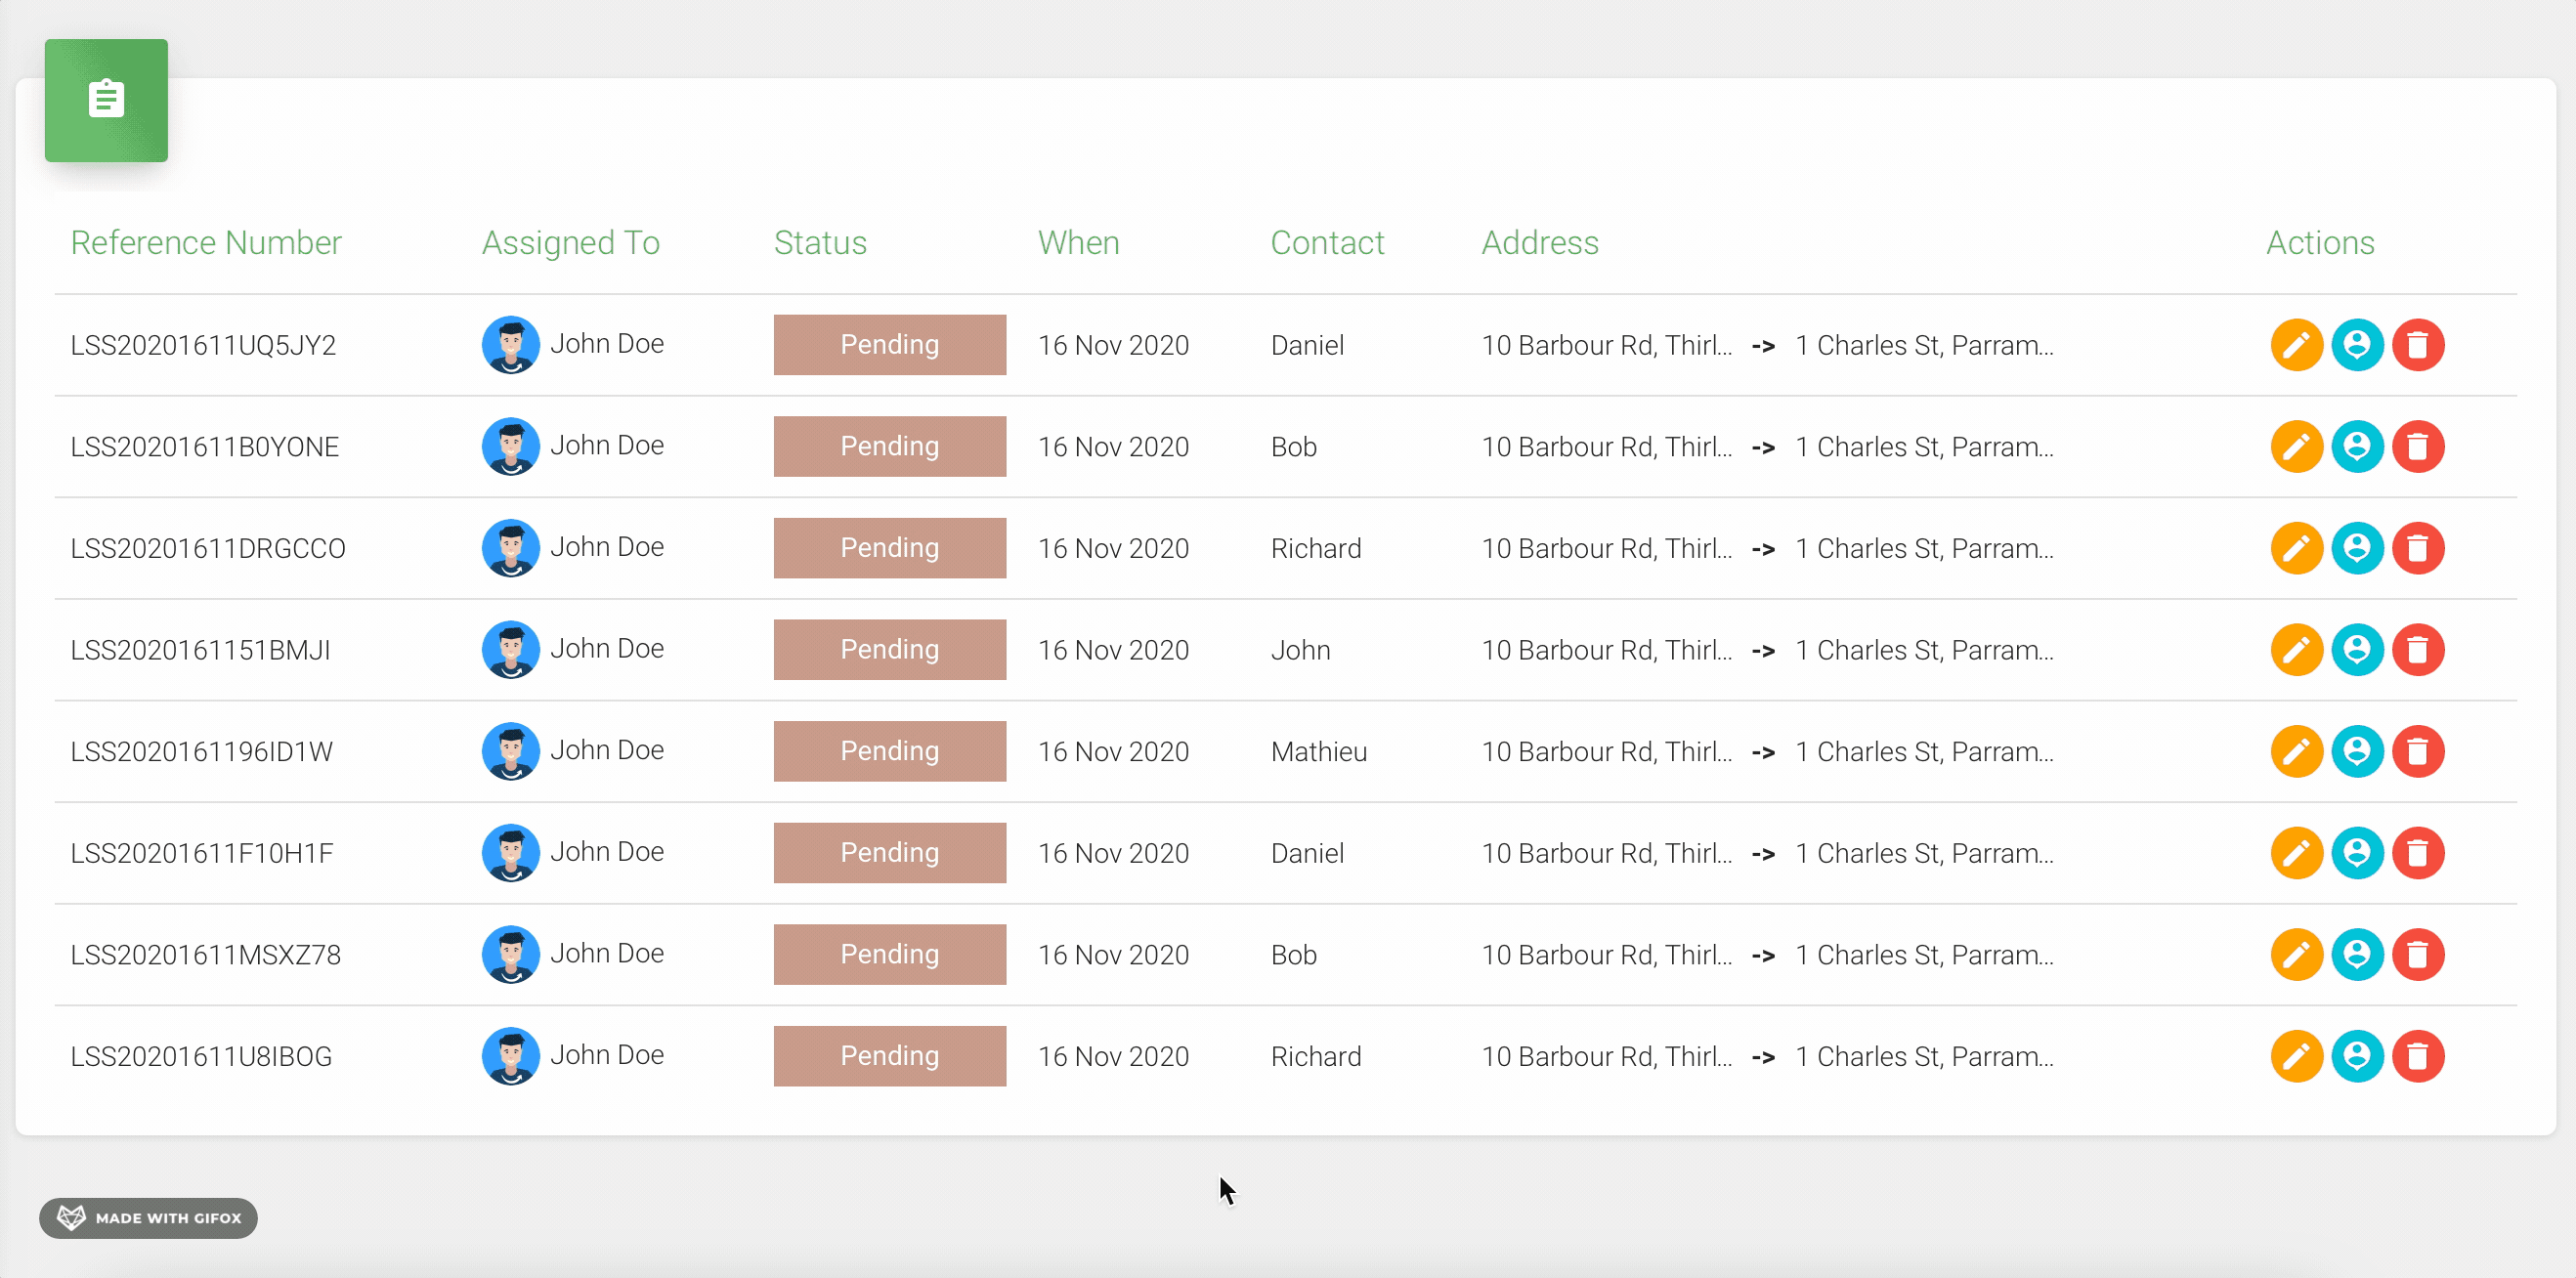Viewport: 2576px width, 1278px height.
Task: Click the Reference Number column header
Action: tap(206, 242)
